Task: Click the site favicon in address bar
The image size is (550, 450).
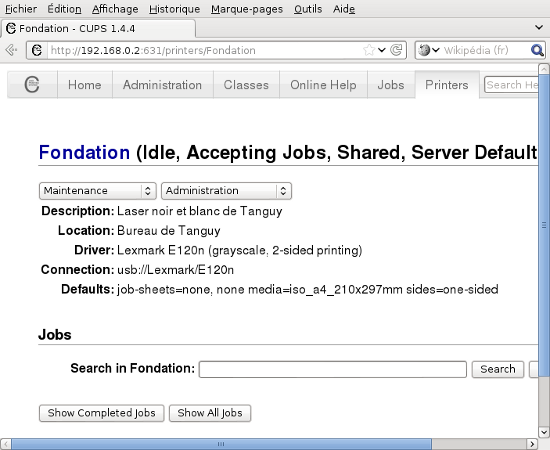Action: tap(37, 50)
